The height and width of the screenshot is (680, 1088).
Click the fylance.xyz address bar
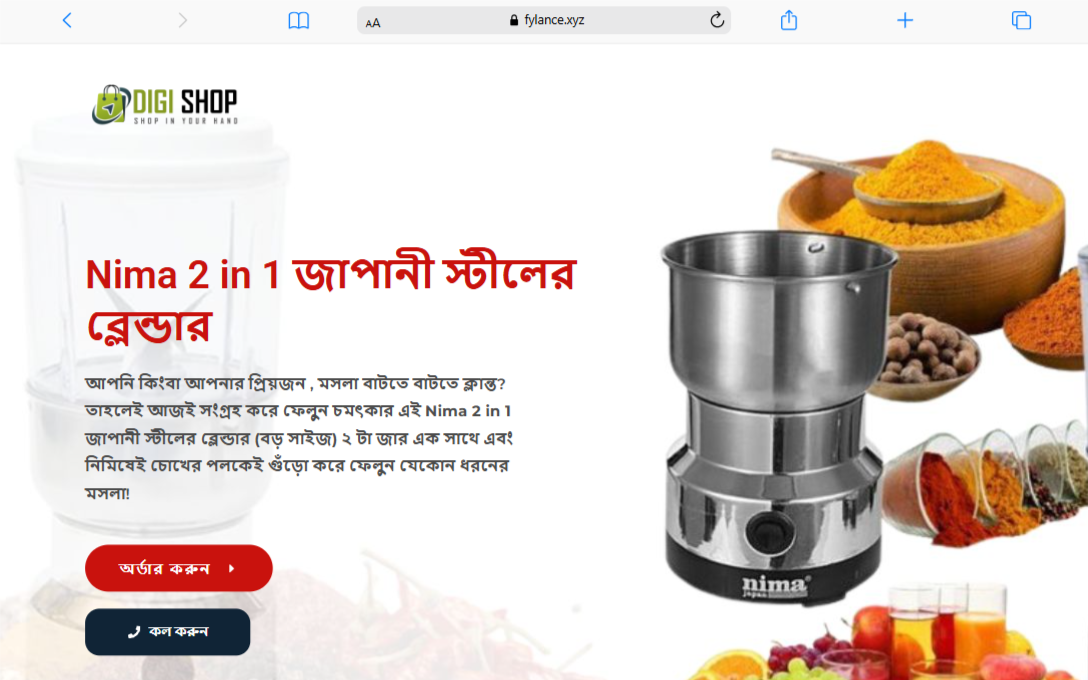click(544, 20)
